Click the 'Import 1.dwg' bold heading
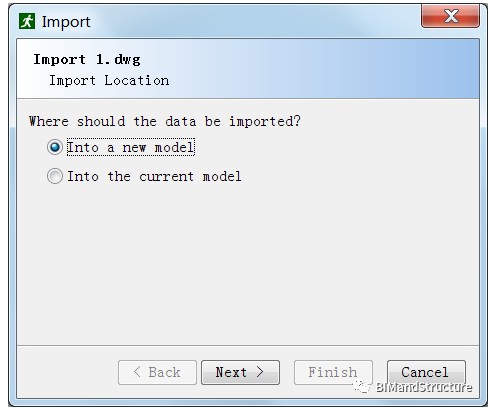 pyautogui.click(x=87, y=60)
